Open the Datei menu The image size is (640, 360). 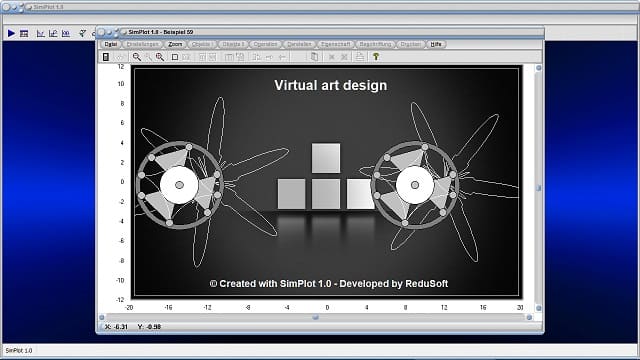click(111, 44)
